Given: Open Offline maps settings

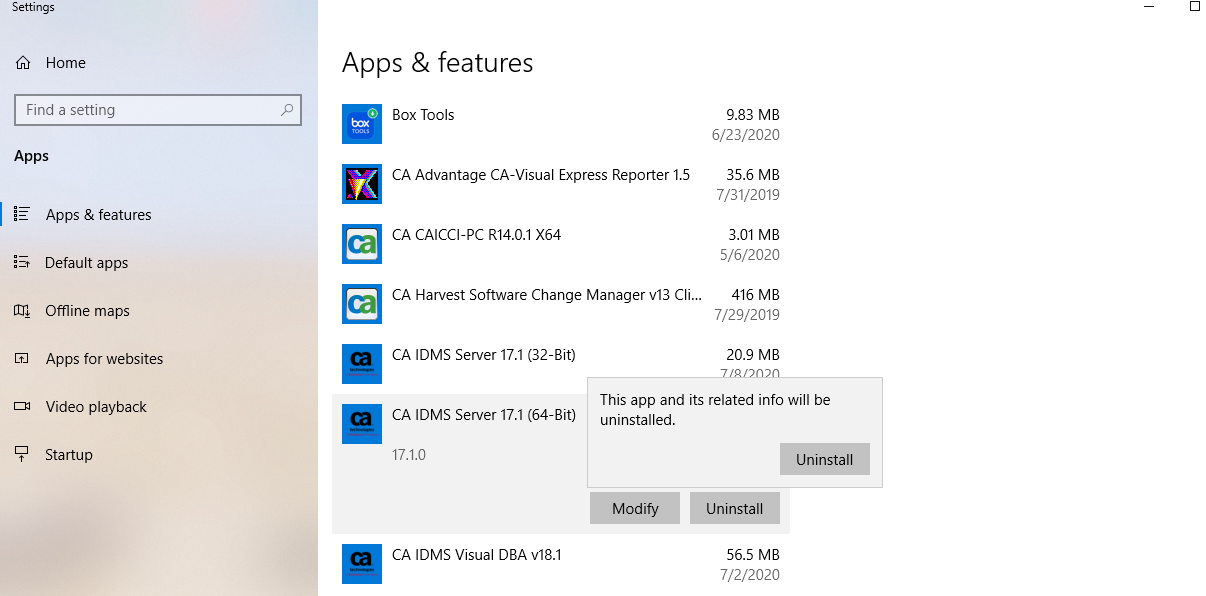Looking at the screenshot, I should pyautogui.click(x=87, y=311).
